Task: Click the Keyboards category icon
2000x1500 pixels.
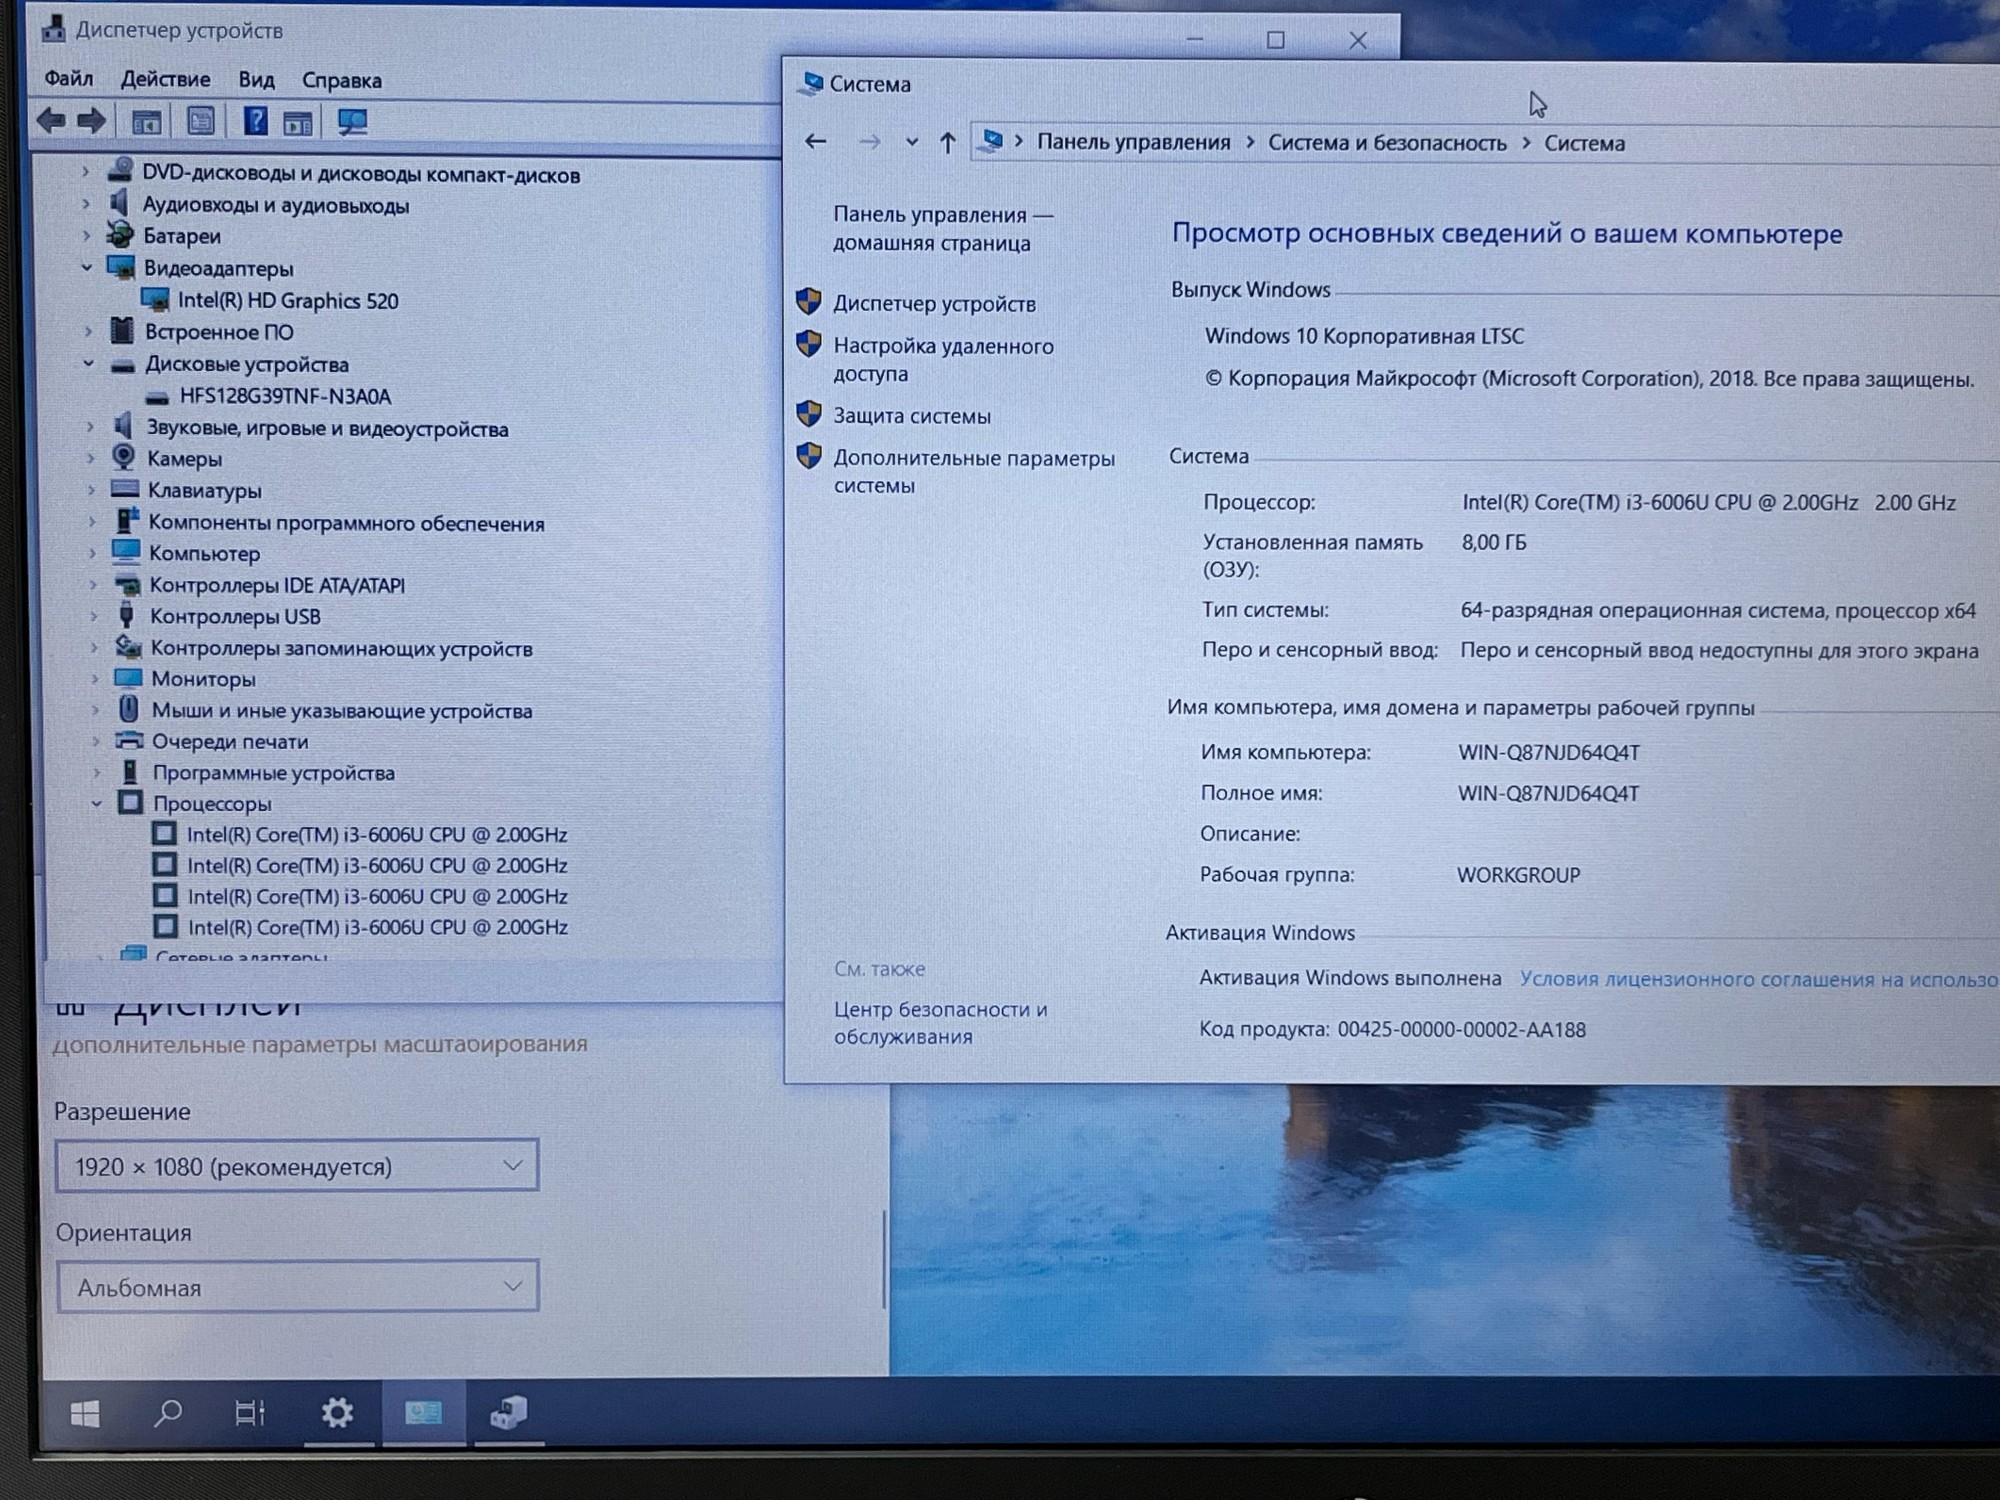Action: pyautogui.click(x=125, y=489)
